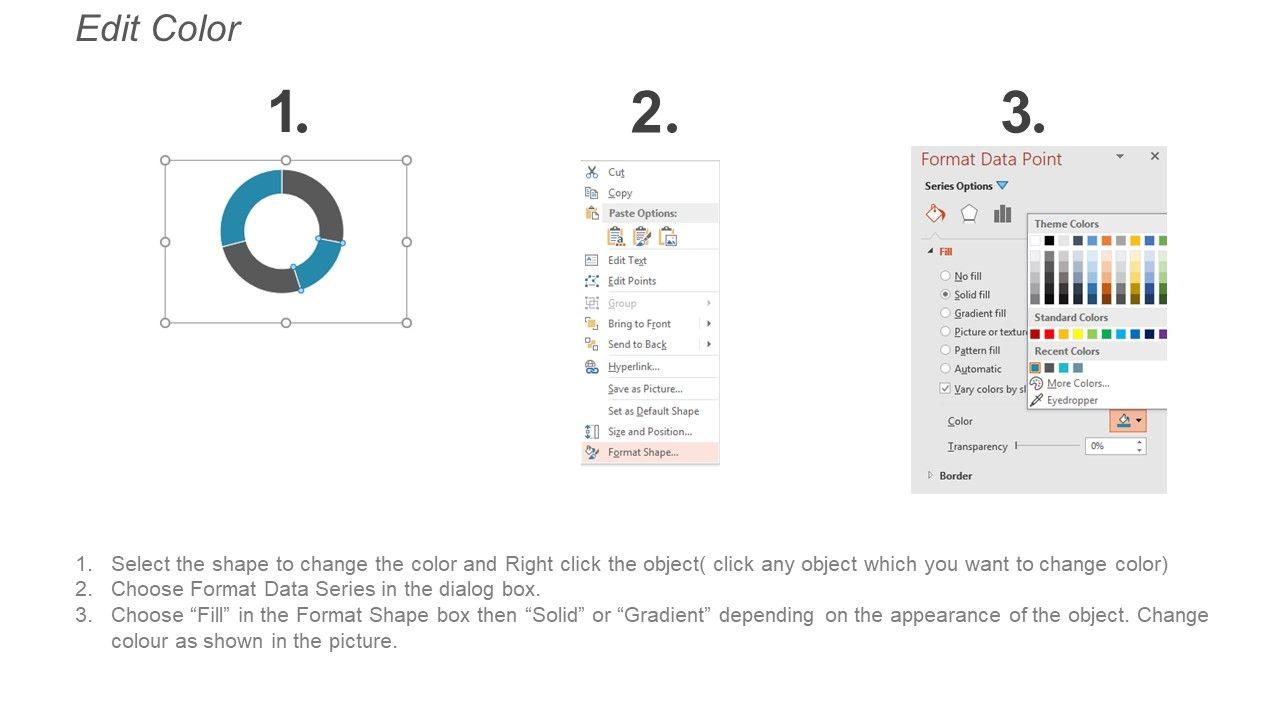Pick the red swatch in Standard Colors
Screen dimensions: 1280x720
coord(1050,334)
